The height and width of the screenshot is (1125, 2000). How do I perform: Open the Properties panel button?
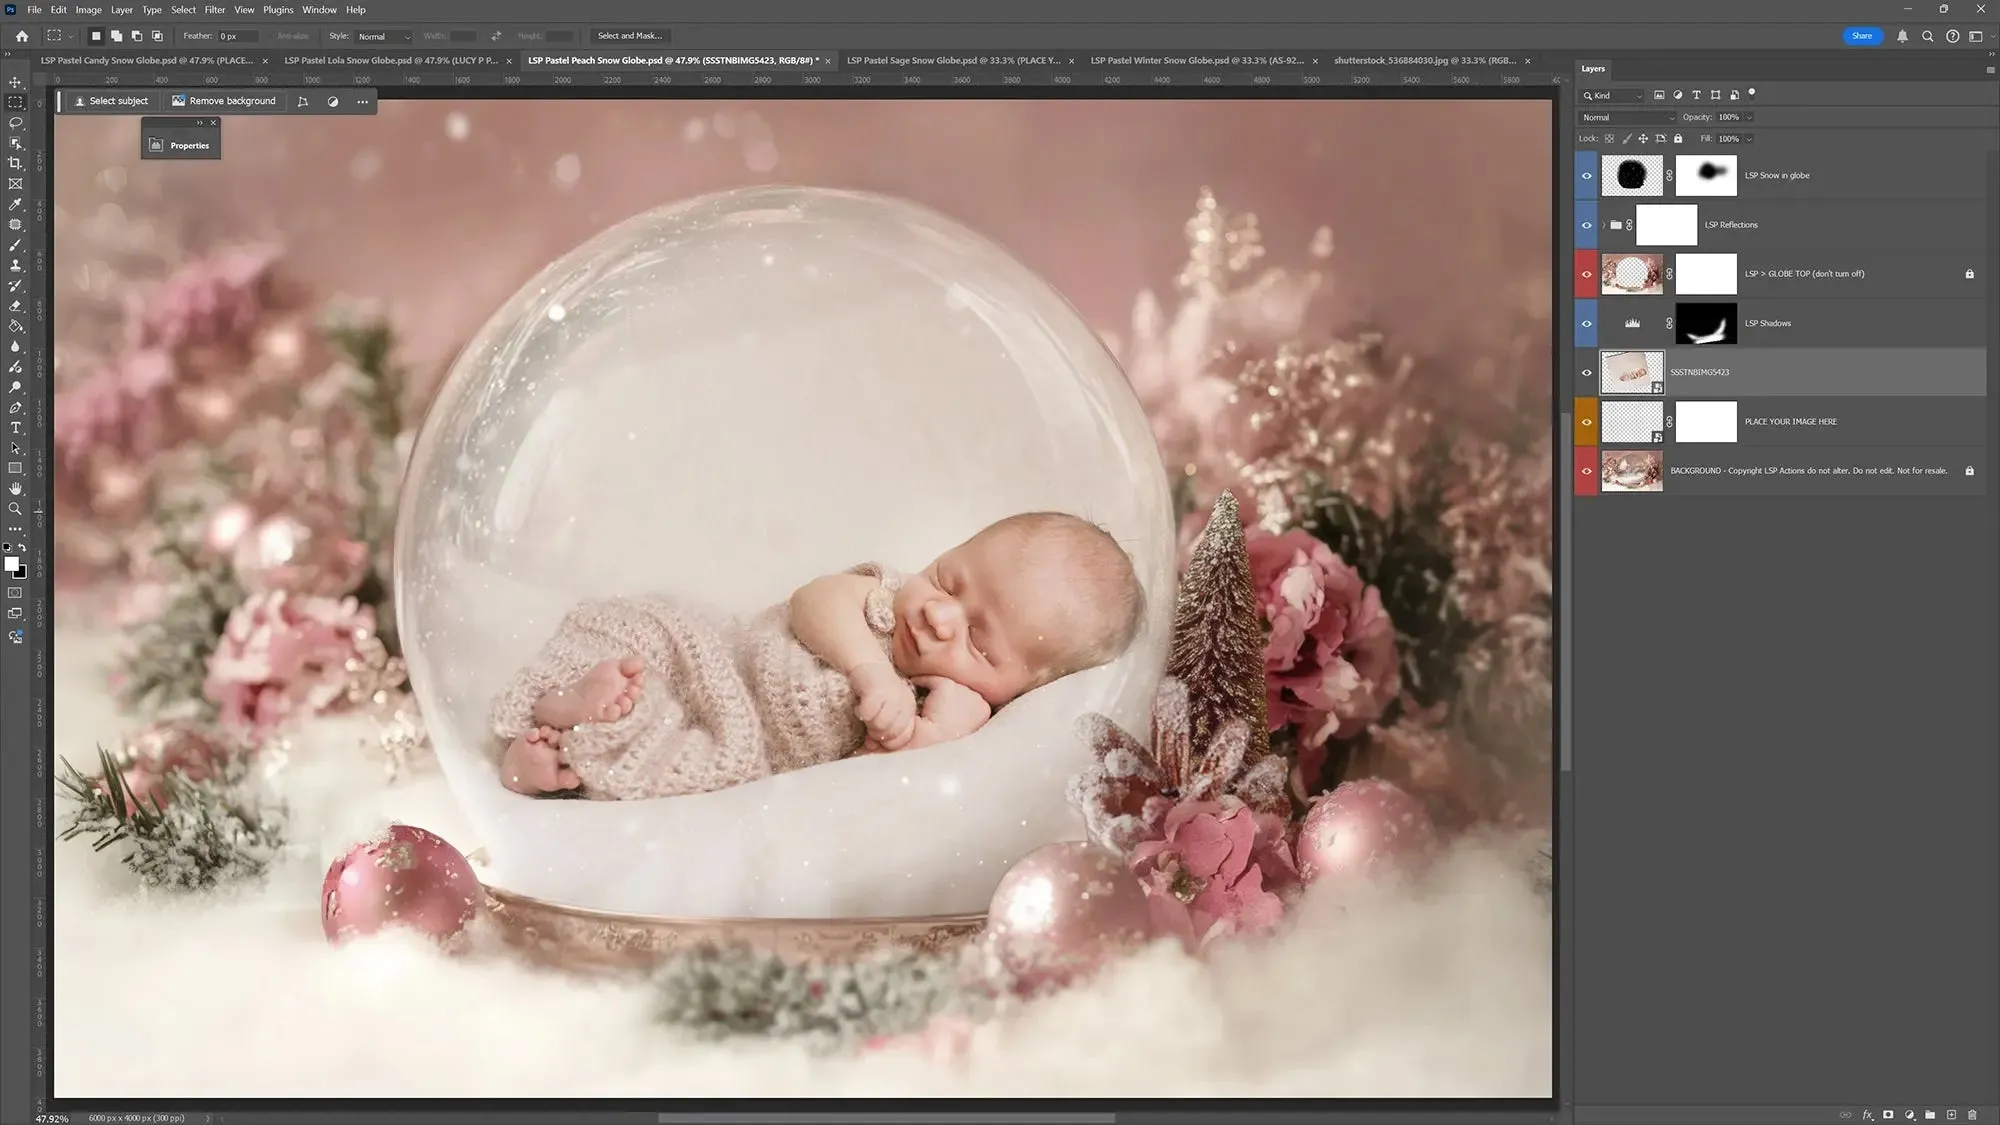pyautogui.click(x=180, y=146)
